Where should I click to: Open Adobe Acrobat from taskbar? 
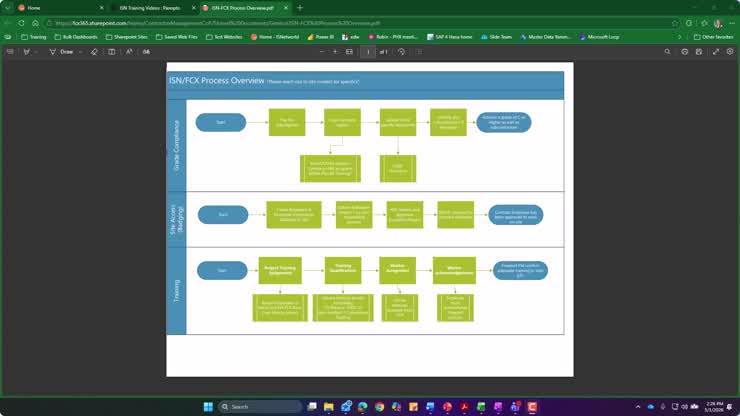(x=464, y=407)
